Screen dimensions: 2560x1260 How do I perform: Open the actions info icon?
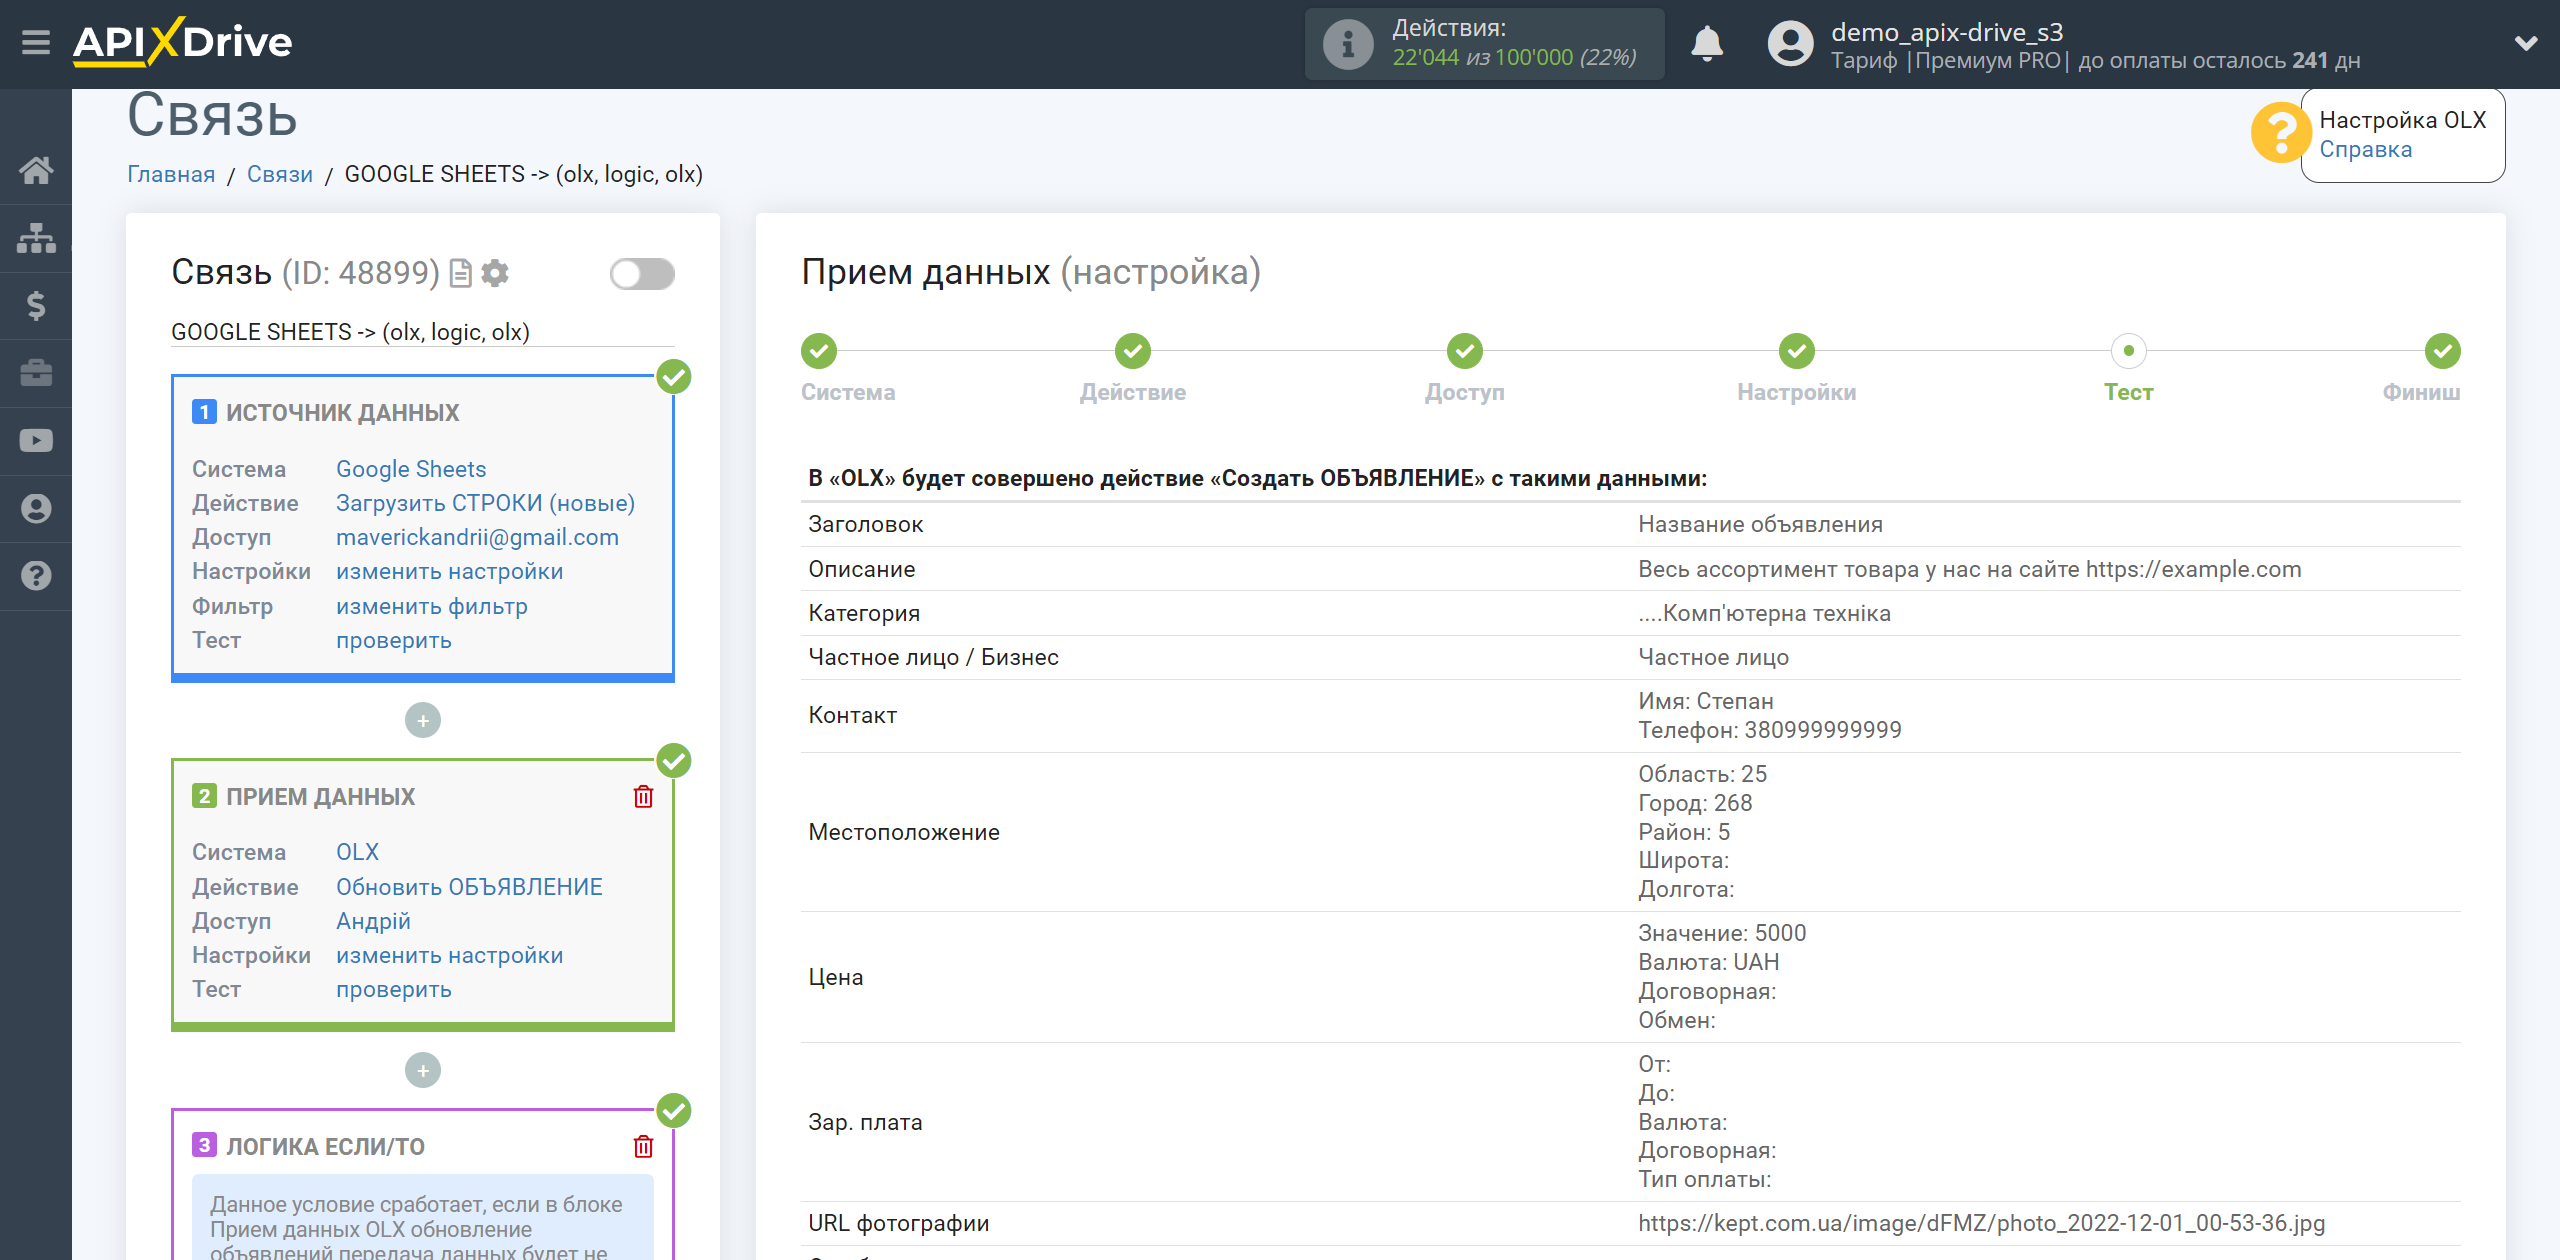tap(1347, 44)
